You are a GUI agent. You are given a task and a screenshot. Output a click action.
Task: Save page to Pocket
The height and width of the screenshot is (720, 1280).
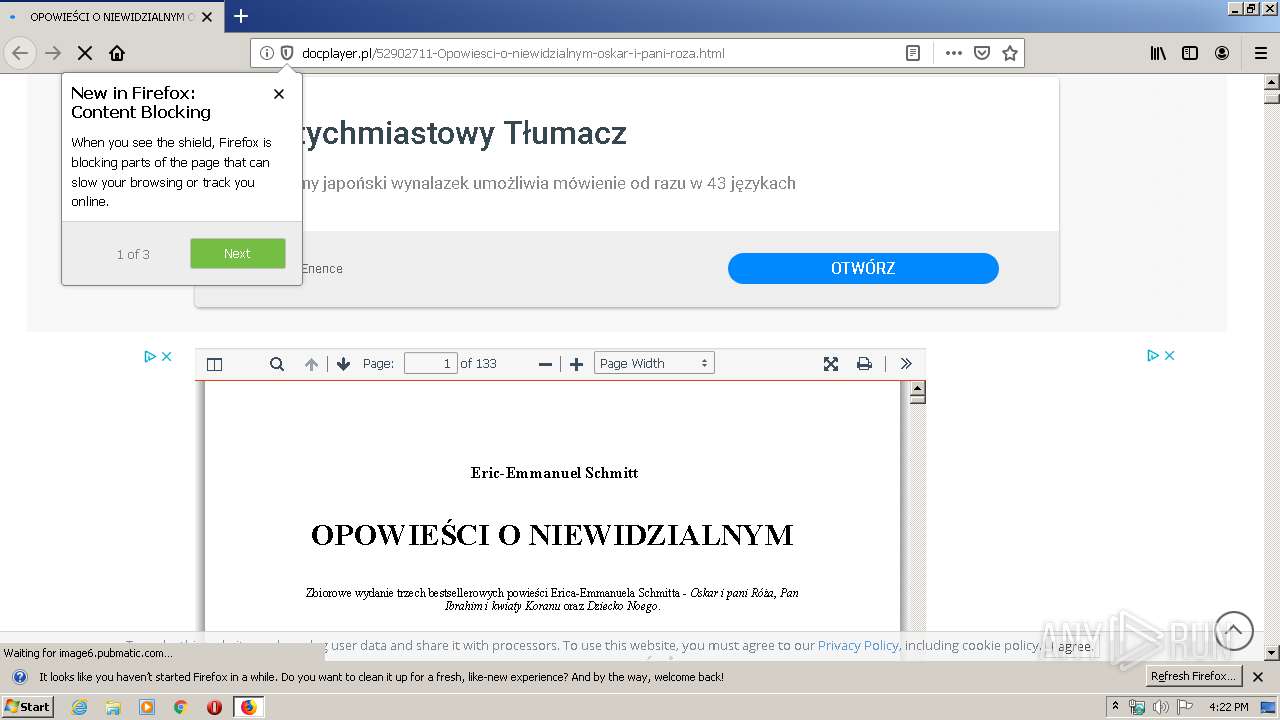(982, 53)
